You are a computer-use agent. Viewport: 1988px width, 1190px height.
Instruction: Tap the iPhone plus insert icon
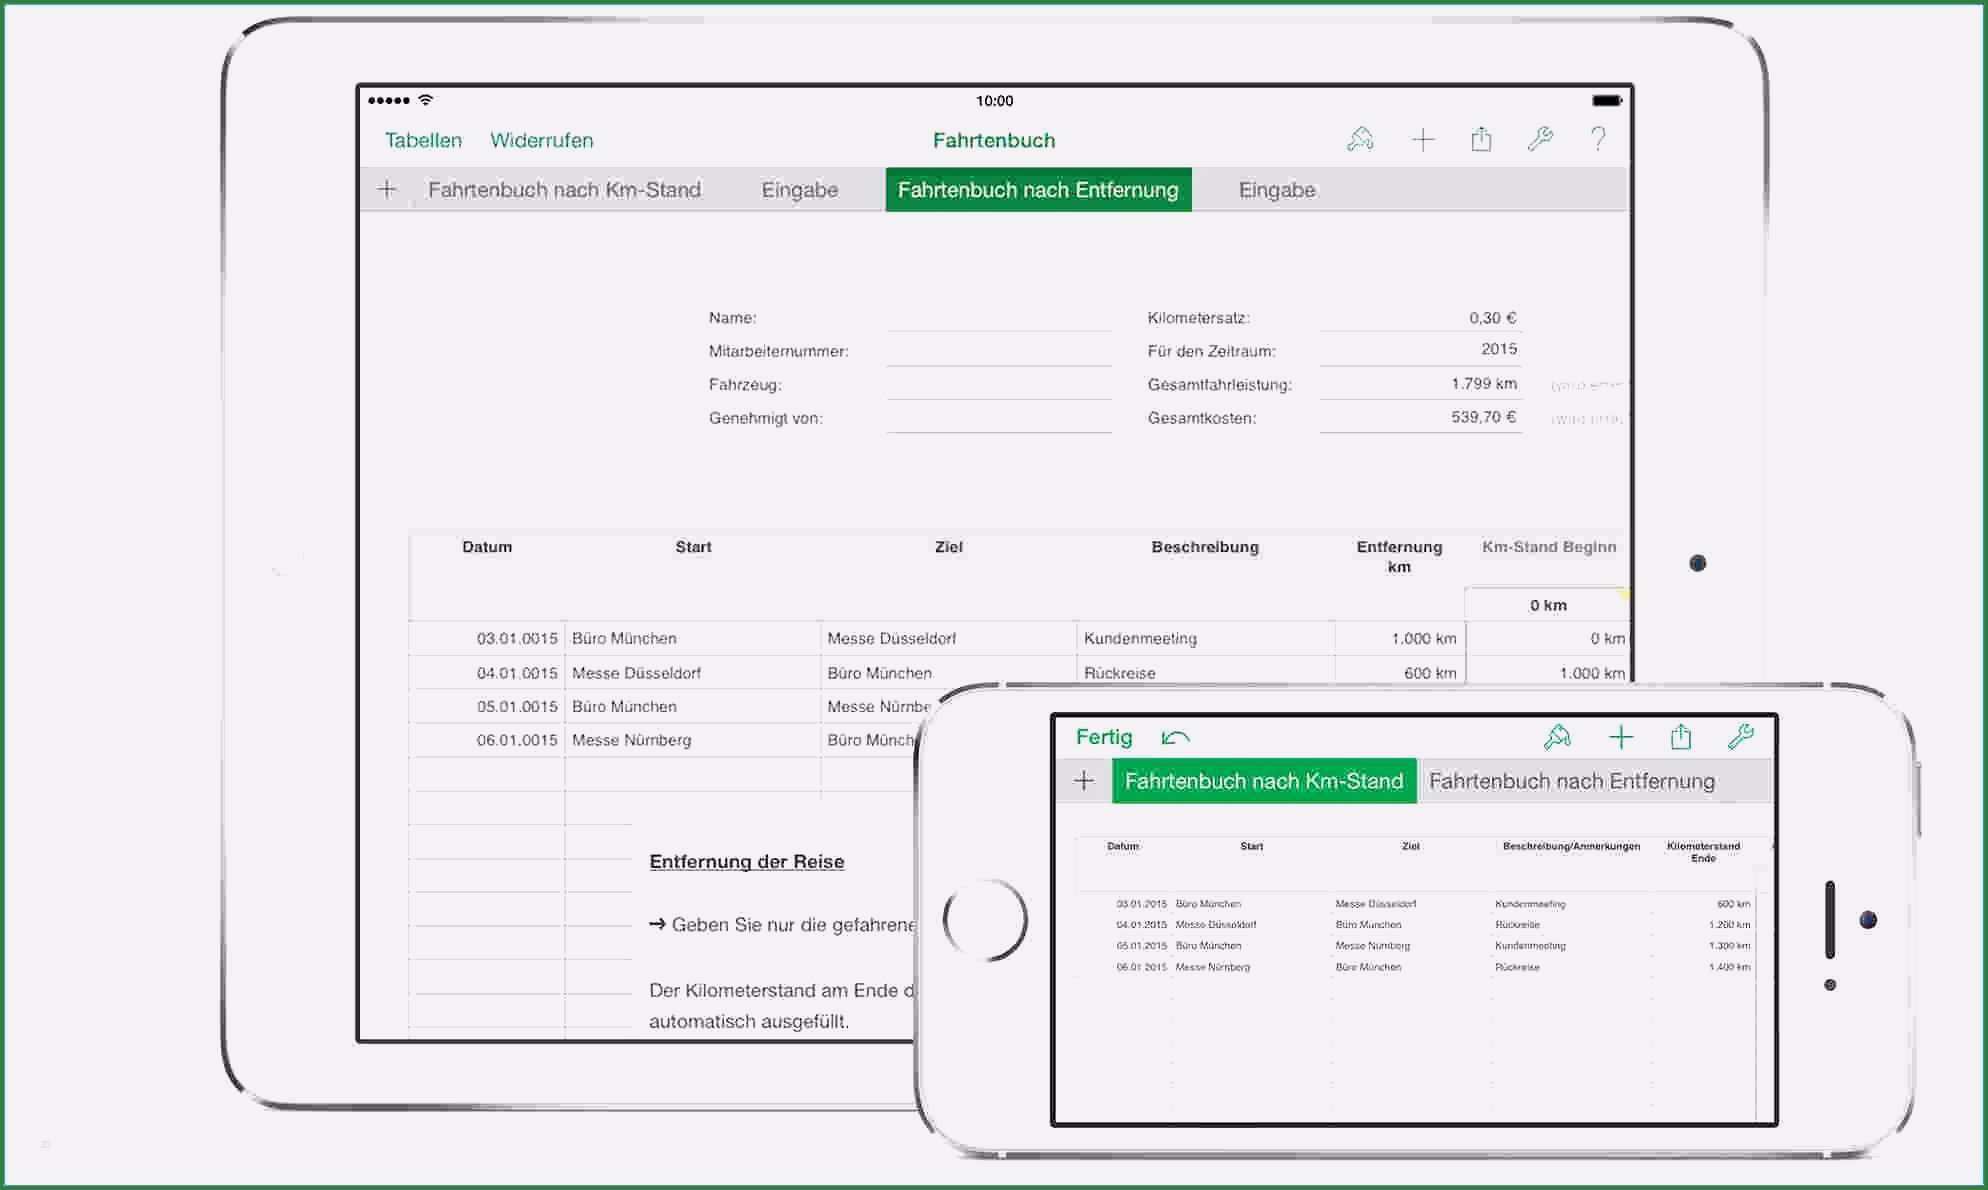point(1621,738)
